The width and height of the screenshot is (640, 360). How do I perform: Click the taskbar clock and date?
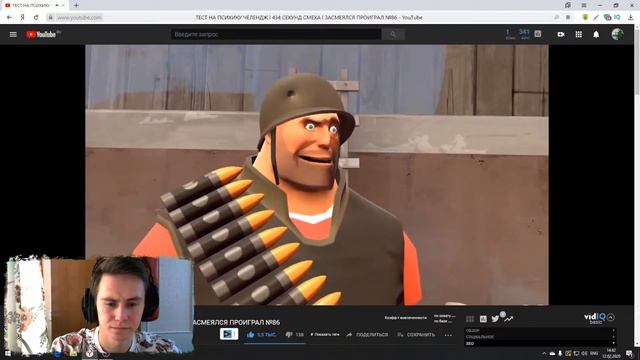coord(611,353)
